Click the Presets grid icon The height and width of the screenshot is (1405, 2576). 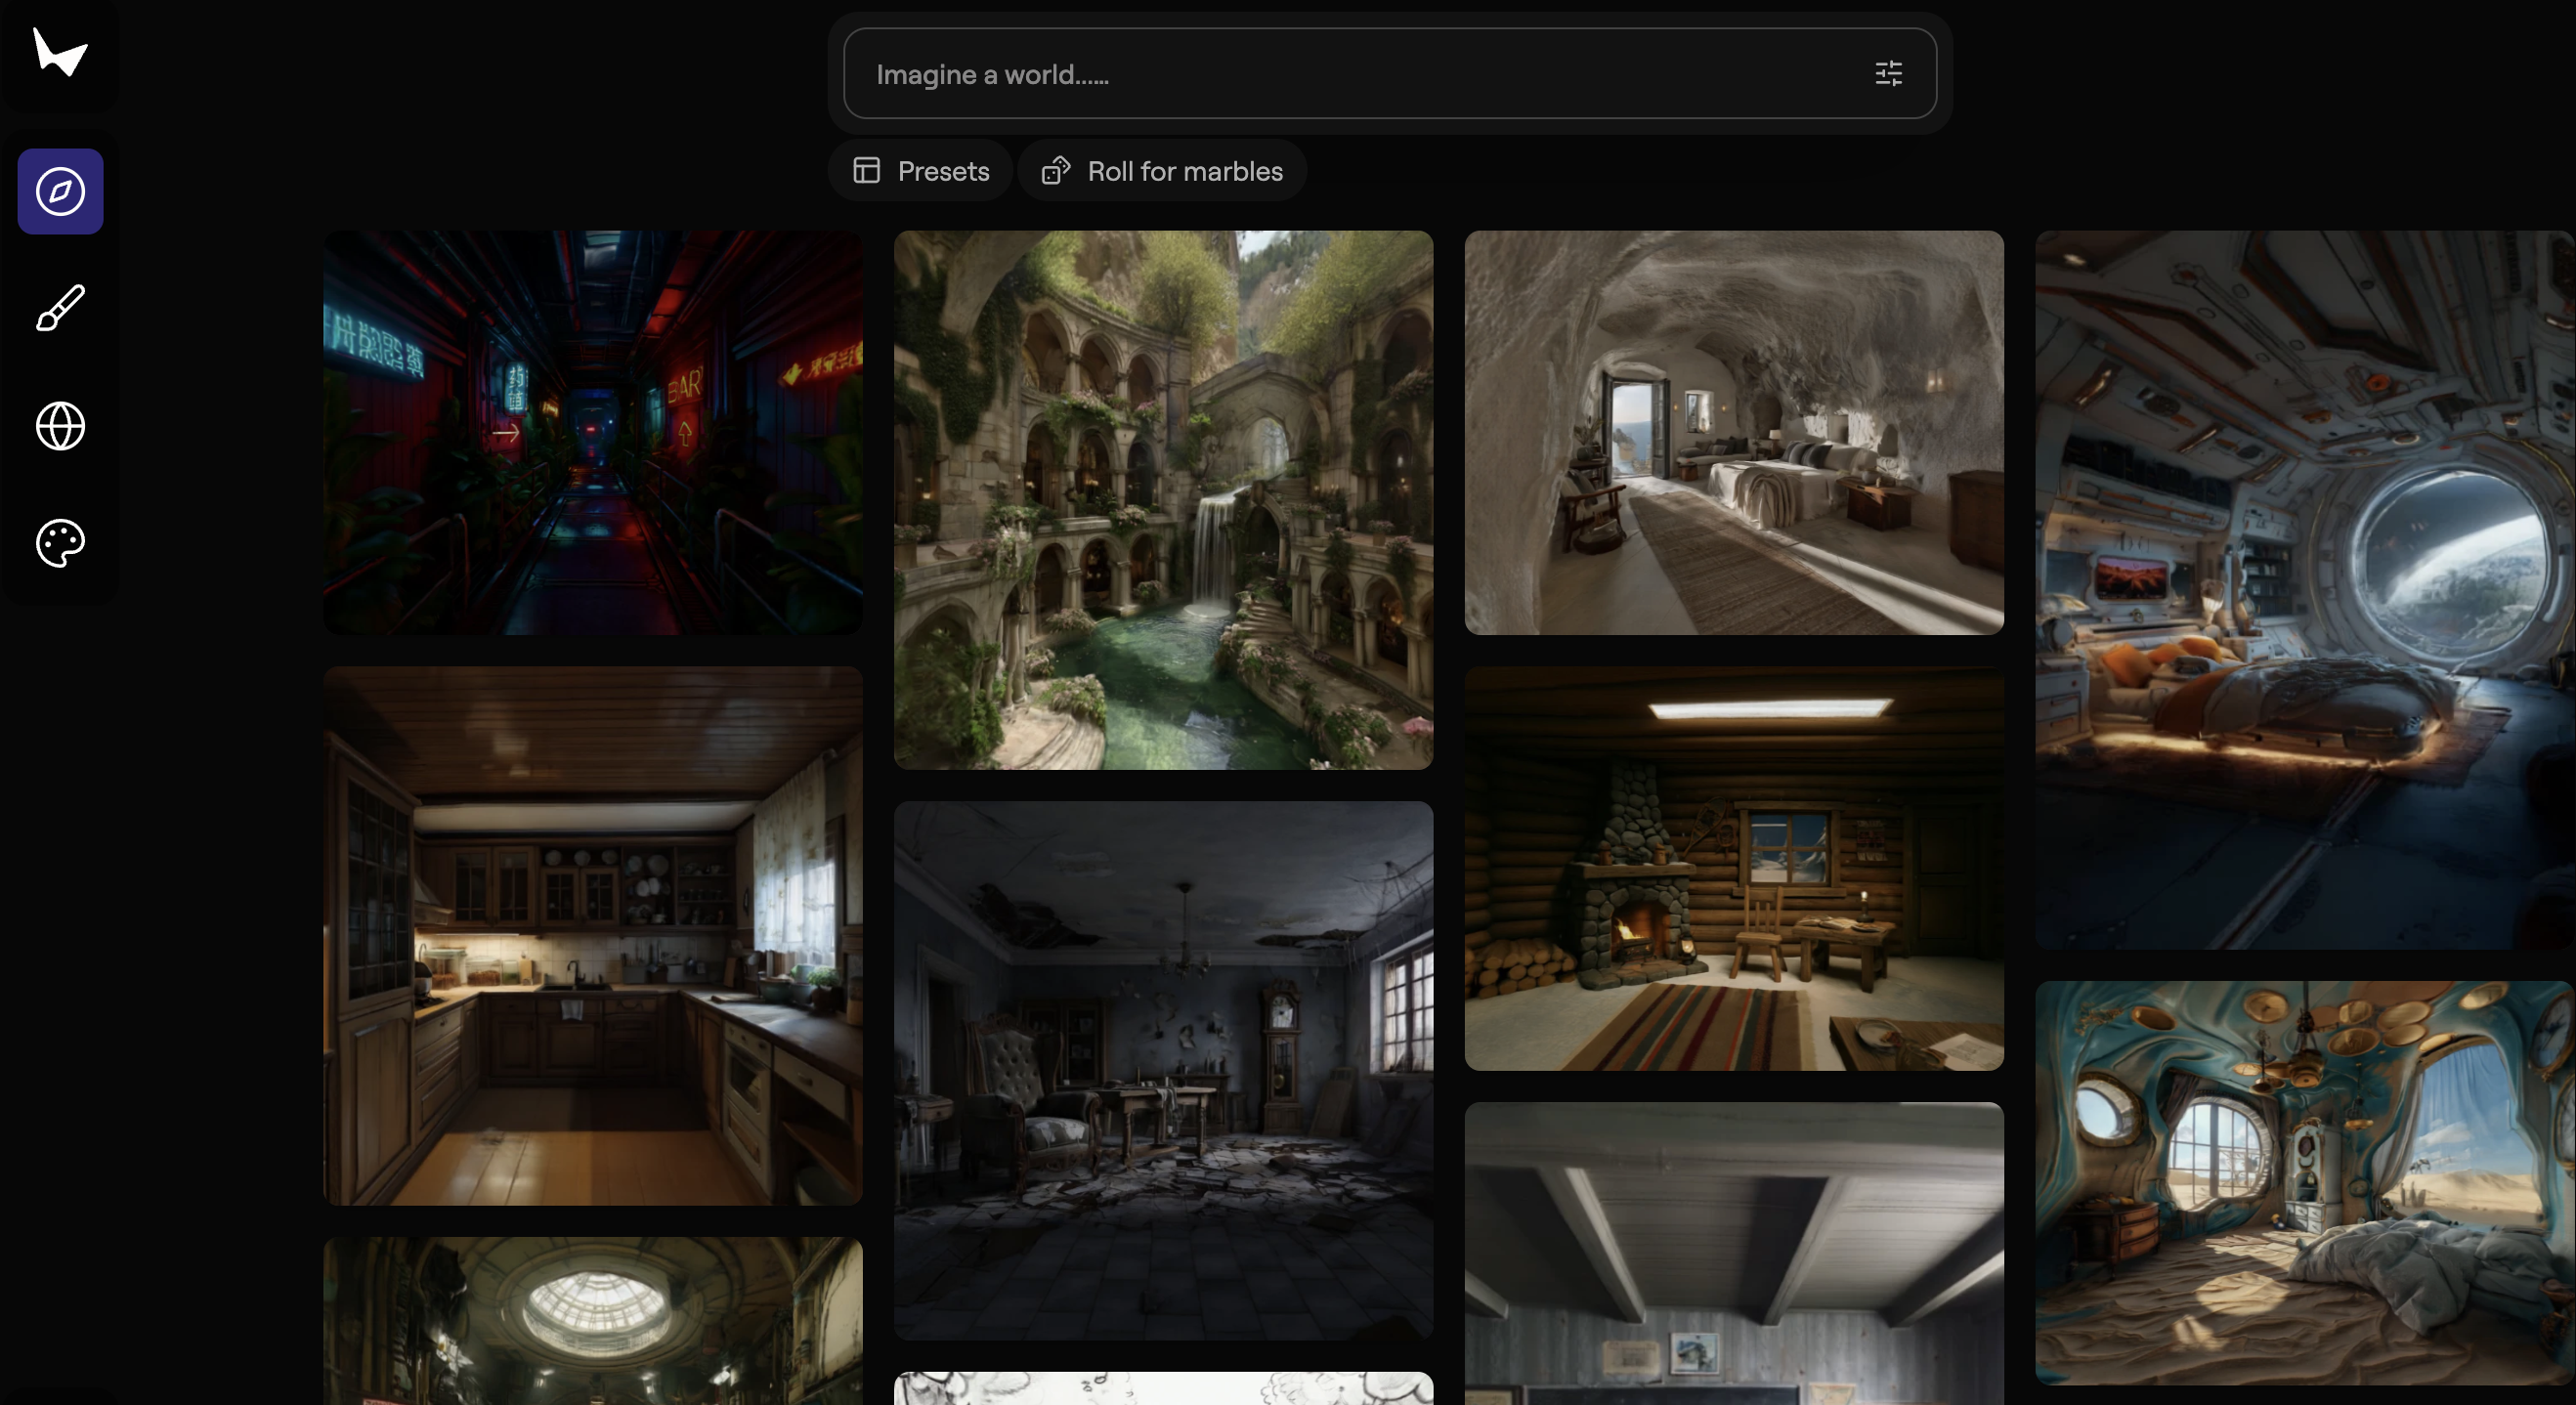click(x=867, y=171)
